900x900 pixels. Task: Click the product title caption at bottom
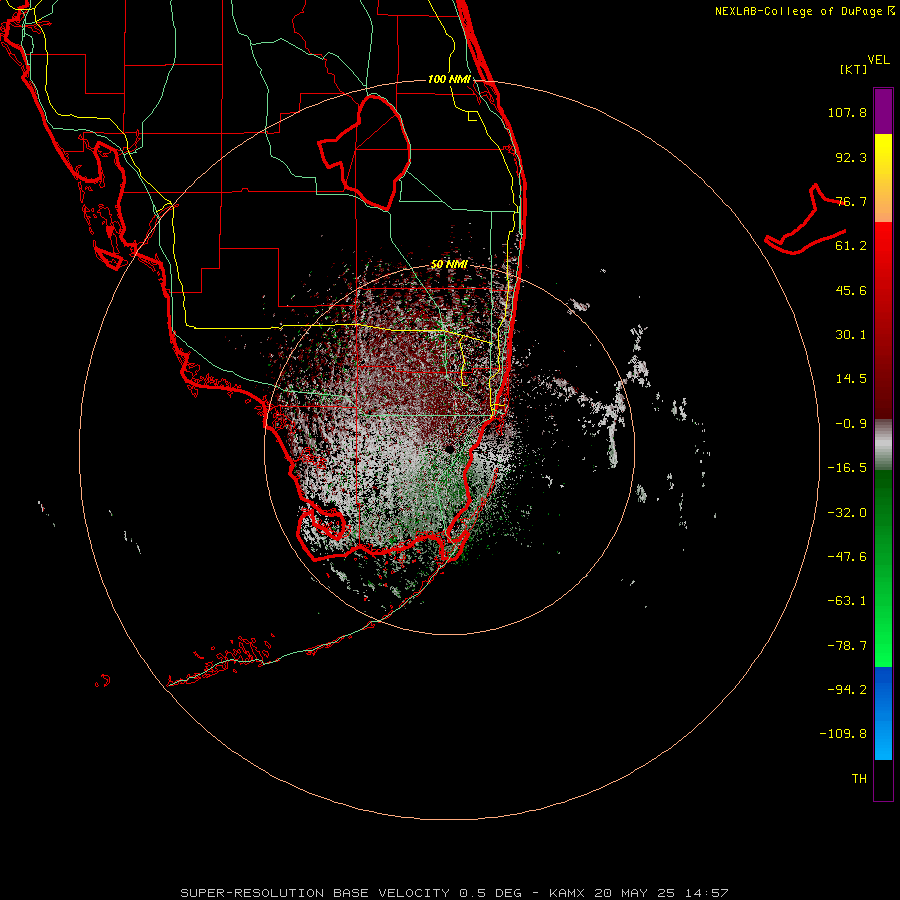tap(454, 893)
